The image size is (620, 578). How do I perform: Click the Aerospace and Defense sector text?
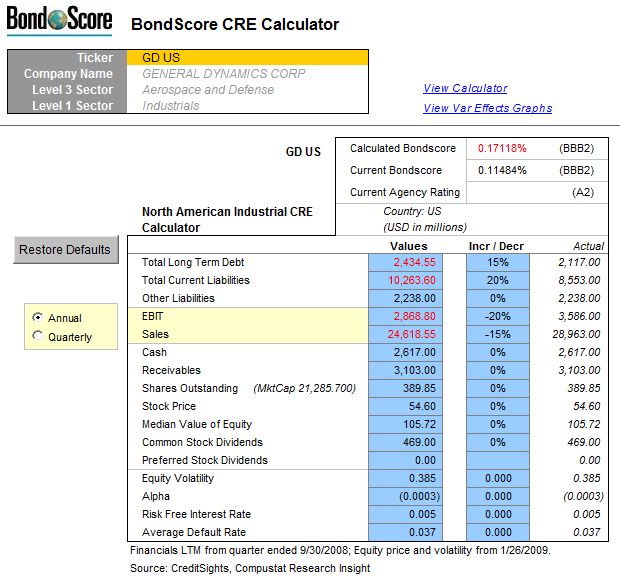coord(208,90)
